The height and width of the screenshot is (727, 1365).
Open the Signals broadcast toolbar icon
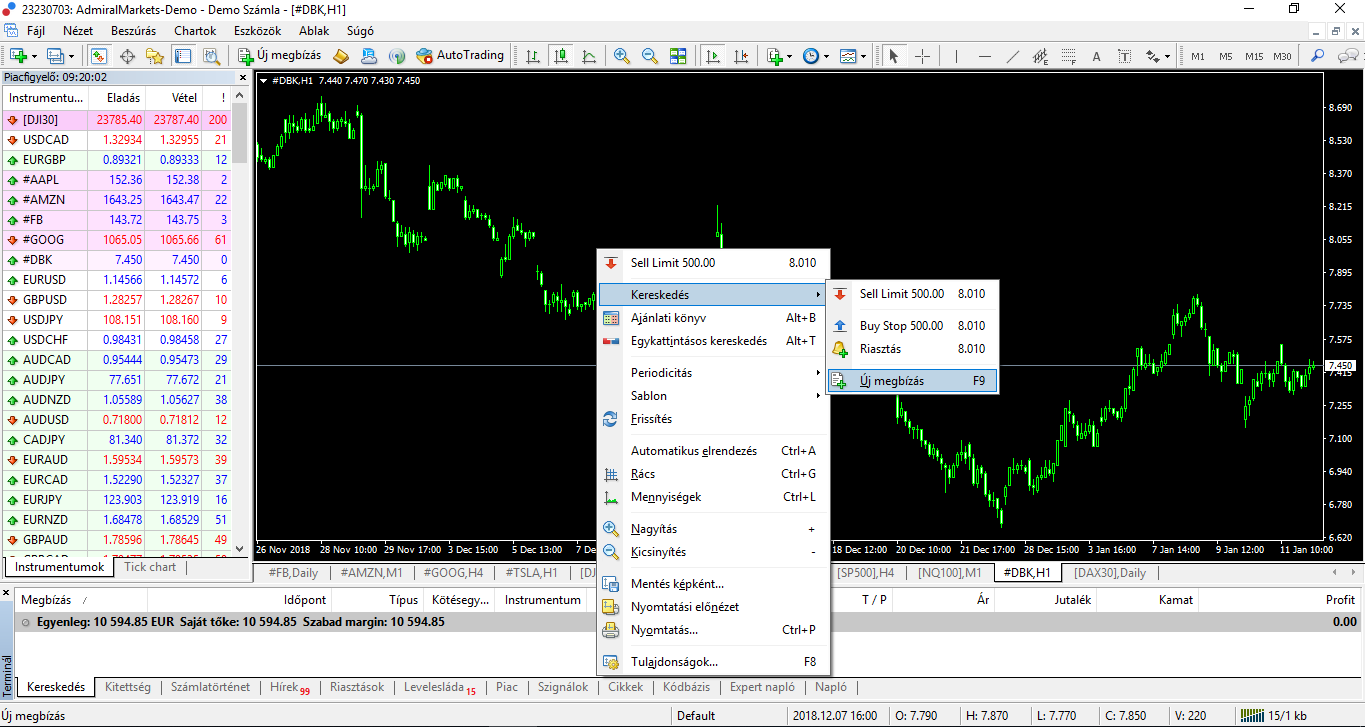(397, 56)
